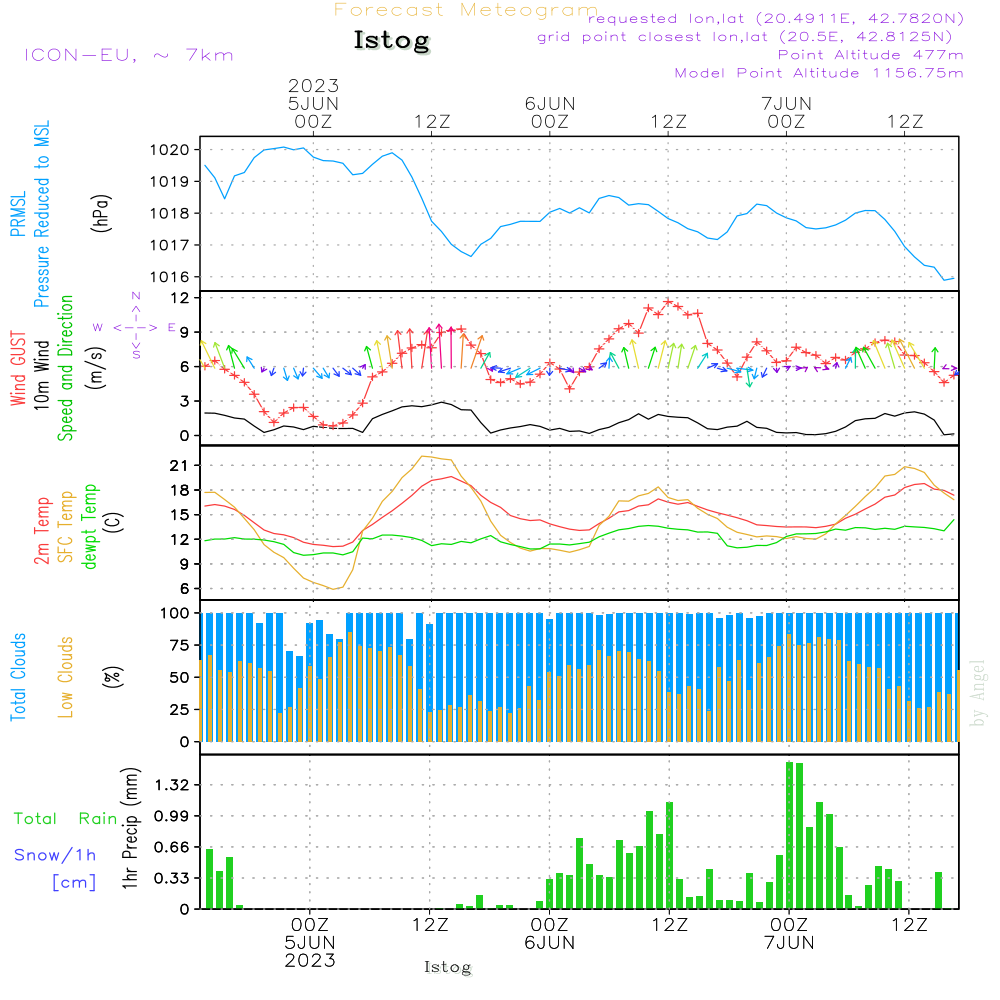This screenshot has width=1000, height=1000.
Task: Click the 1.32 precipitation axis tick
Action: point(172,785)
